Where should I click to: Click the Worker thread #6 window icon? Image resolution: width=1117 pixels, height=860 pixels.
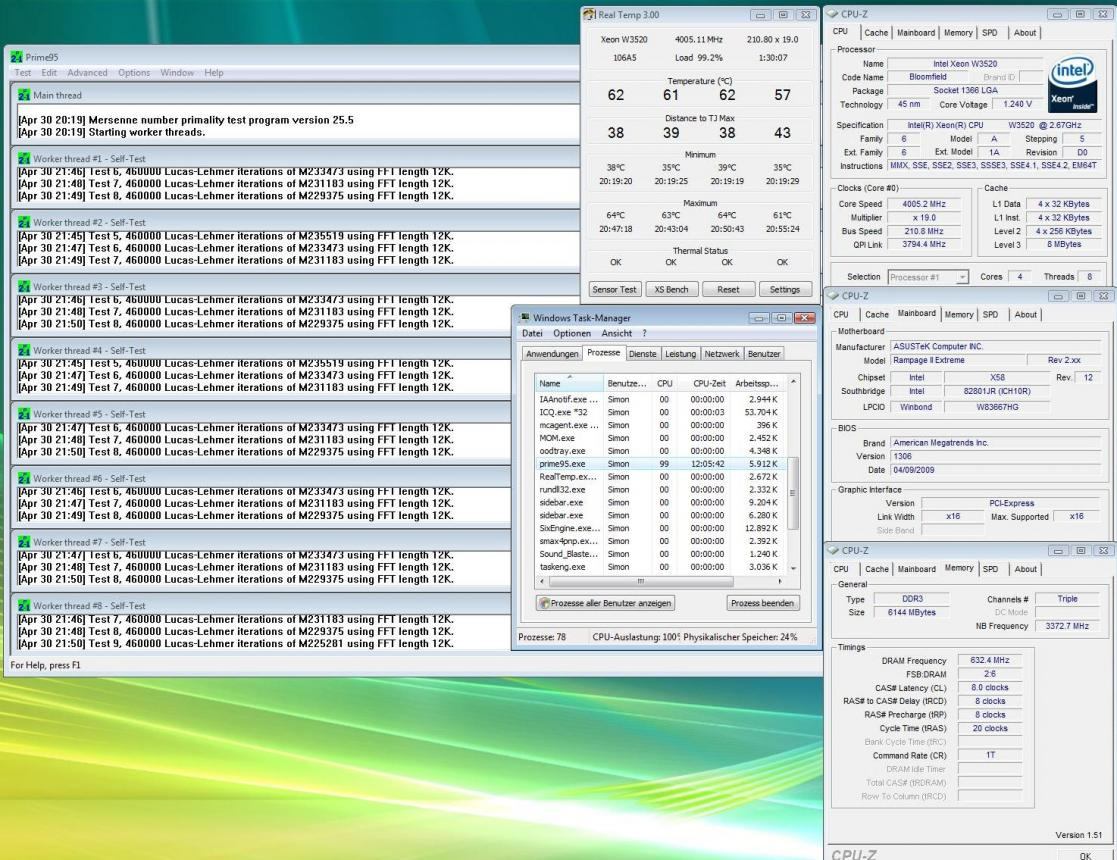click(x=24, y=478)
